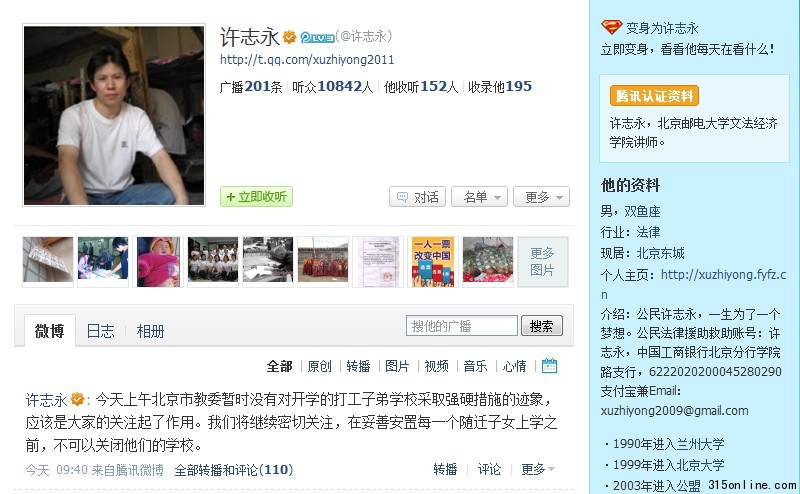
Task: Click the calendar icon beside 心情 filter
Action: [549, 365]
